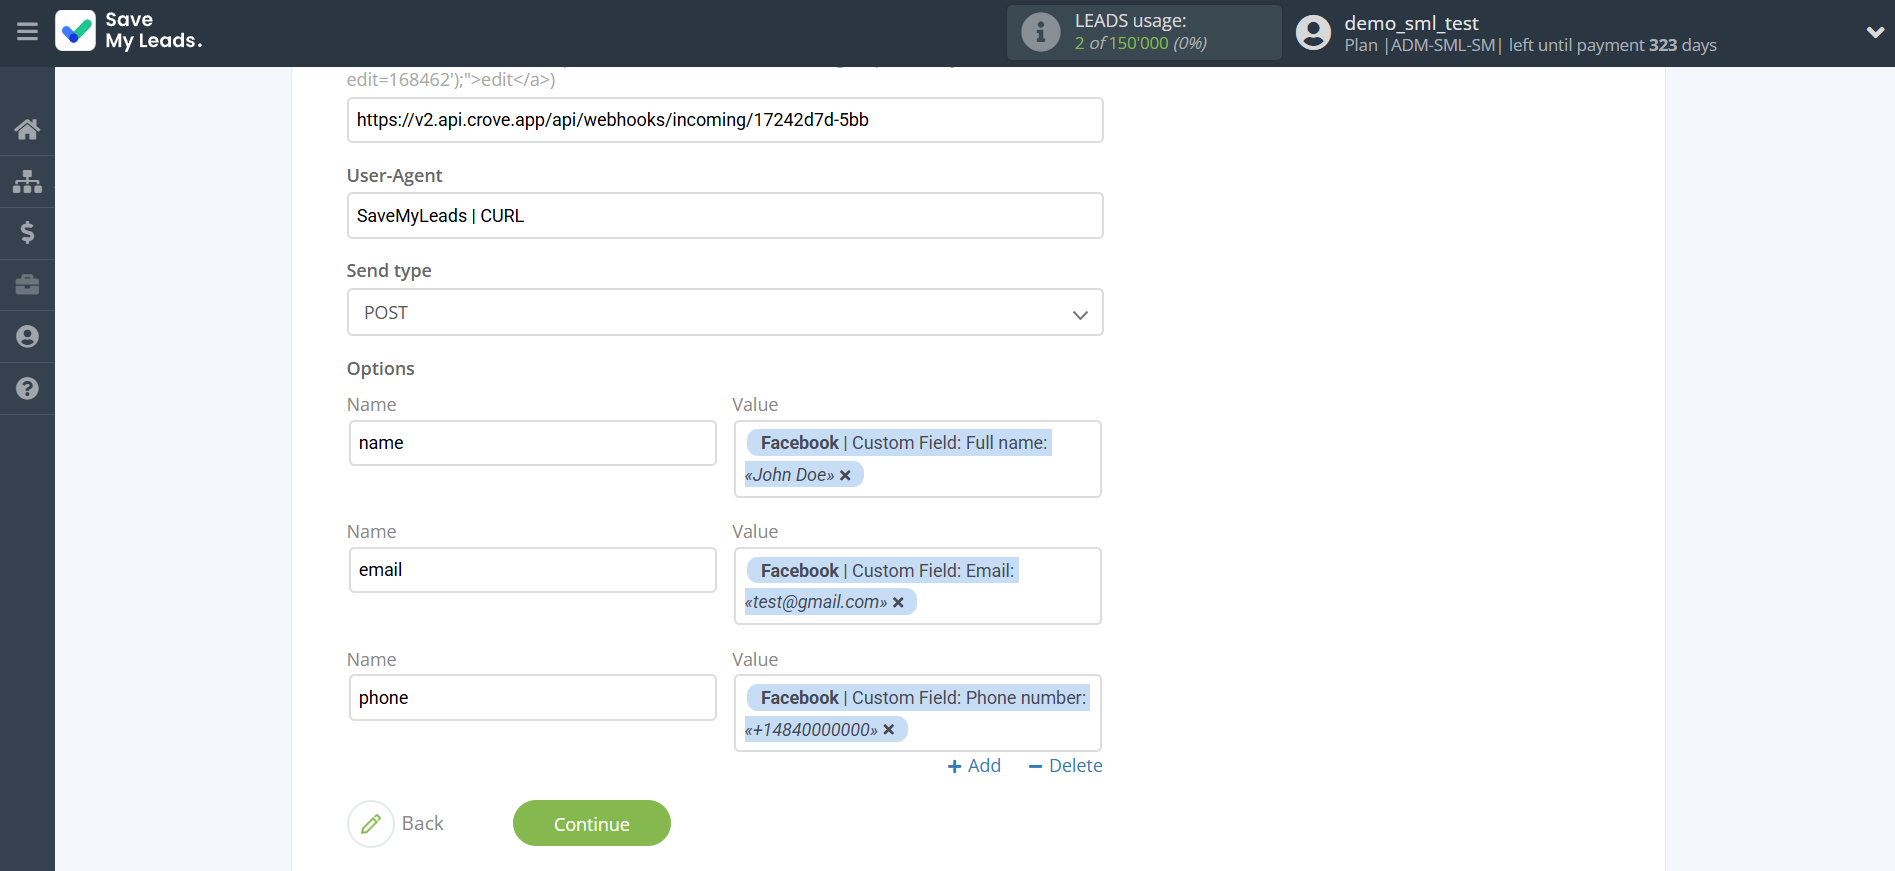Click the pencil Back icon
Image resolution: width=1895 pixels, height=871 pixels.
coord(371,824)
